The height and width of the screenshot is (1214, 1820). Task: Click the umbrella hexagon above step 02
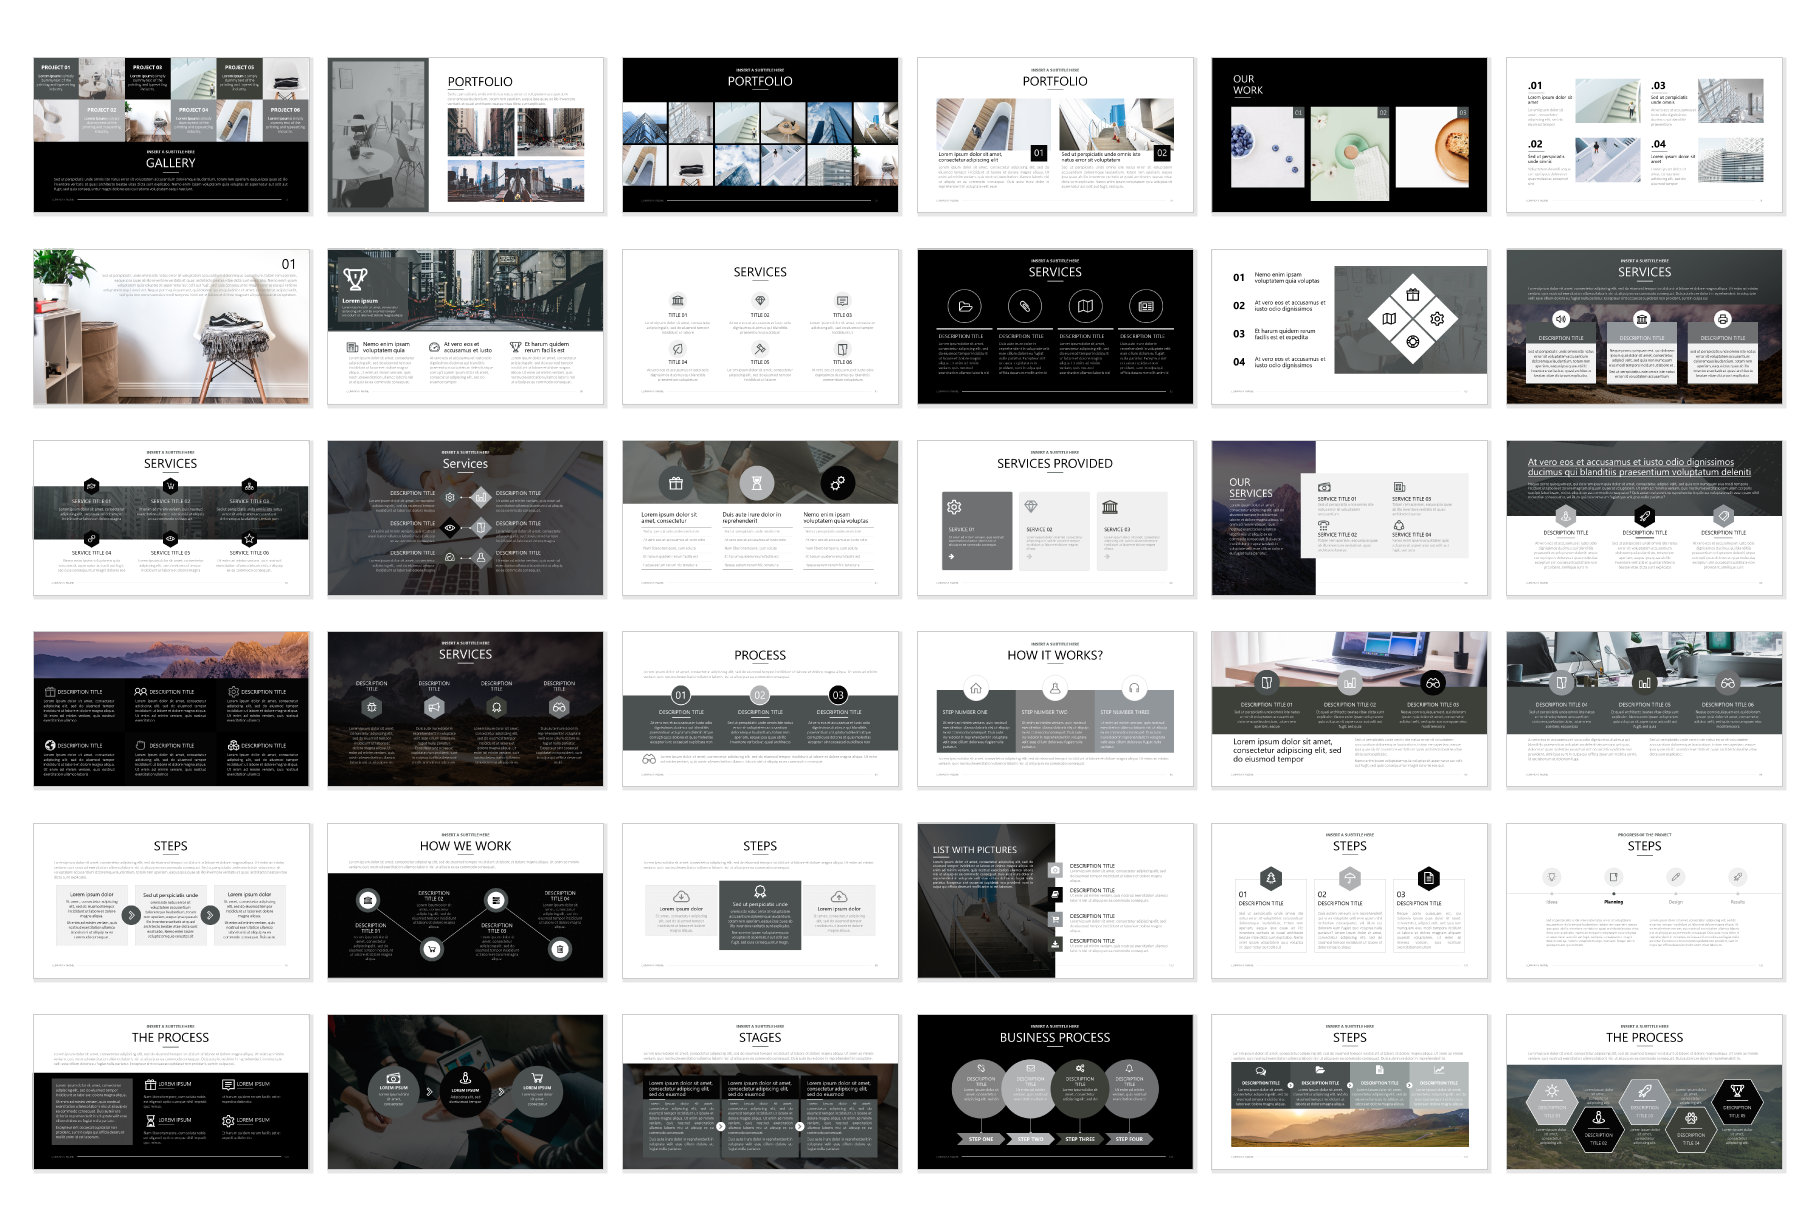1350,878
